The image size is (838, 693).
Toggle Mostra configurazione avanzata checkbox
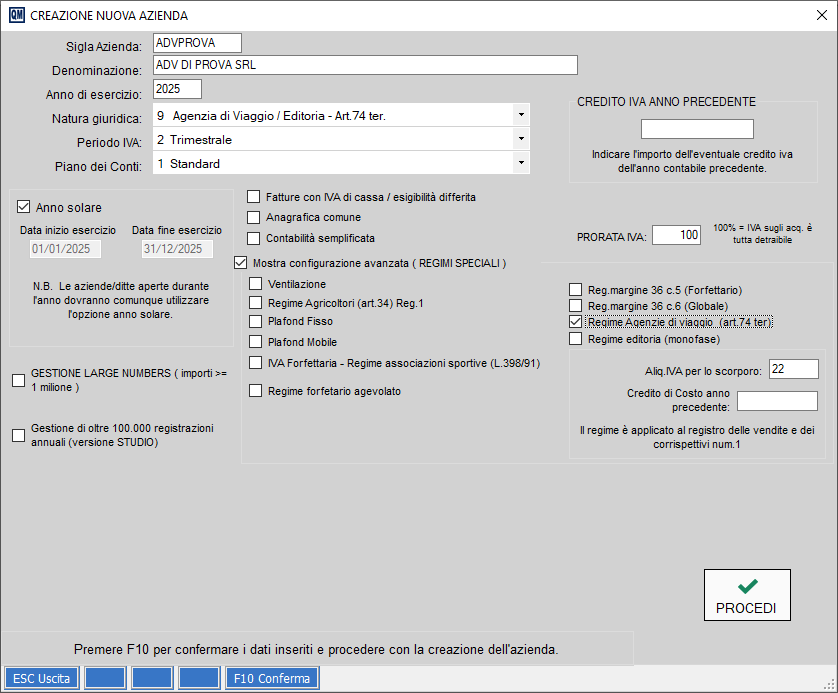pyautogui.click(x=240, y=263)
